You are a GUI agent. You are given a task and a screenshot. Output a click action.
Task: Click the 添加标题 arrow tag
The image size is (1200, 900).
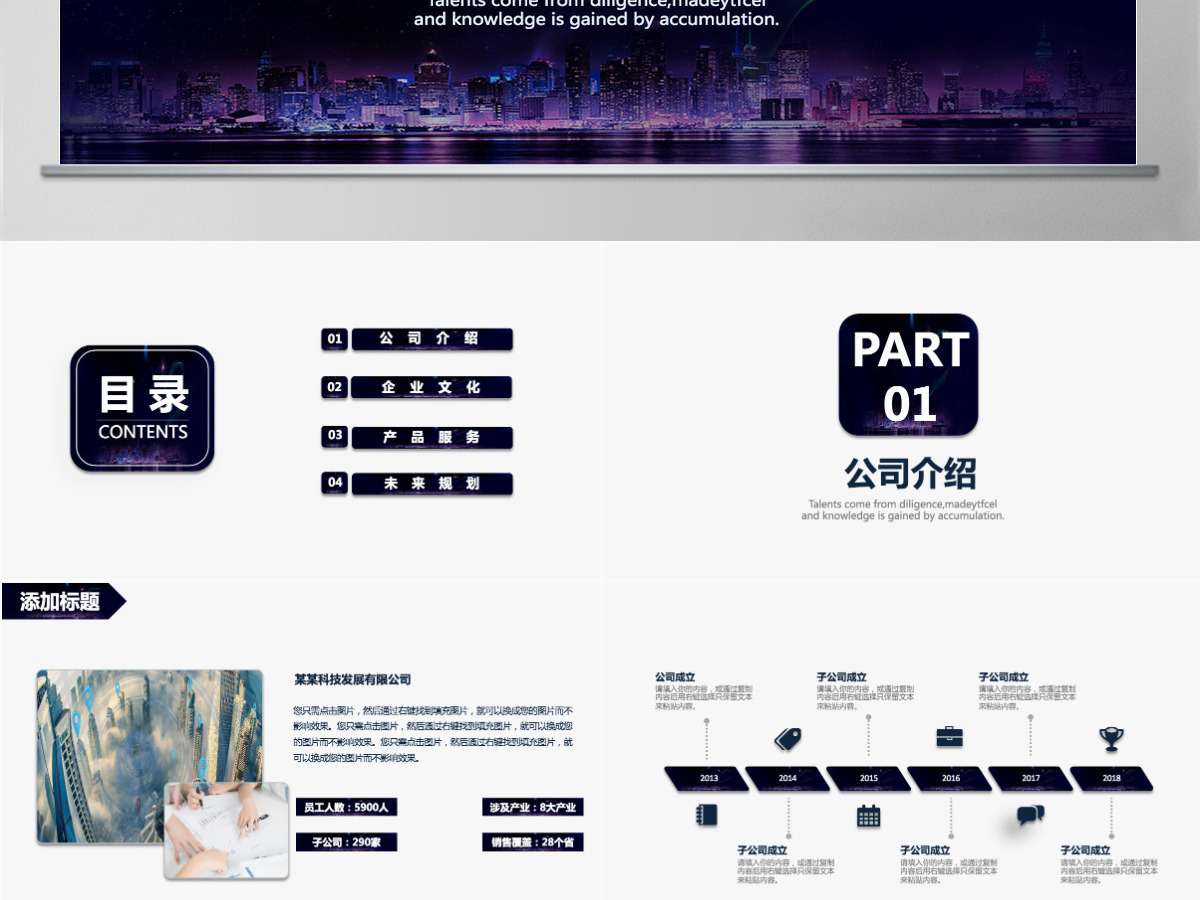pos(63,602)
